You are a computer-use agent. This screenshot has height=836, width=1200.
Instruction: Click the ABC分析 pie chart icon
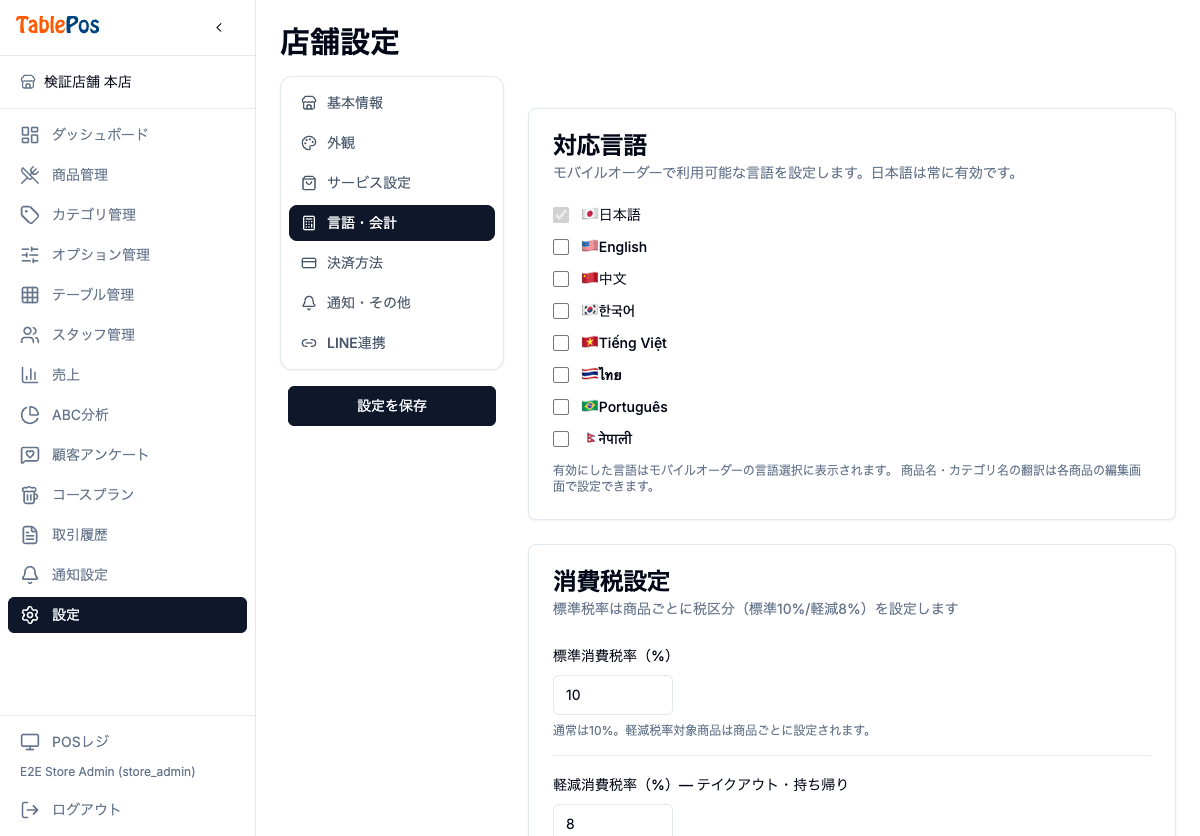coord(30,415)
